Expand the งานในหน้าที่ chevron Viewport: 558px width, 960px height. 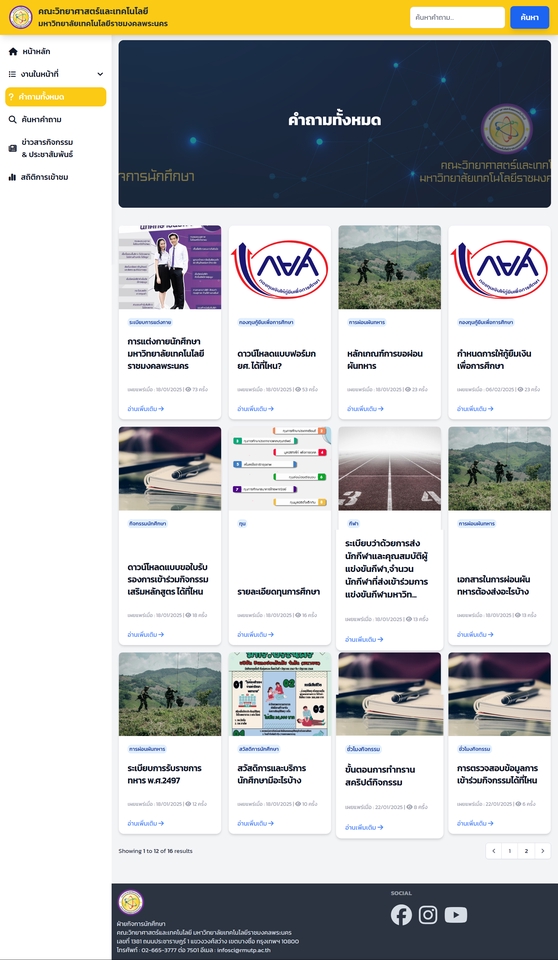[x=100, y=74]
